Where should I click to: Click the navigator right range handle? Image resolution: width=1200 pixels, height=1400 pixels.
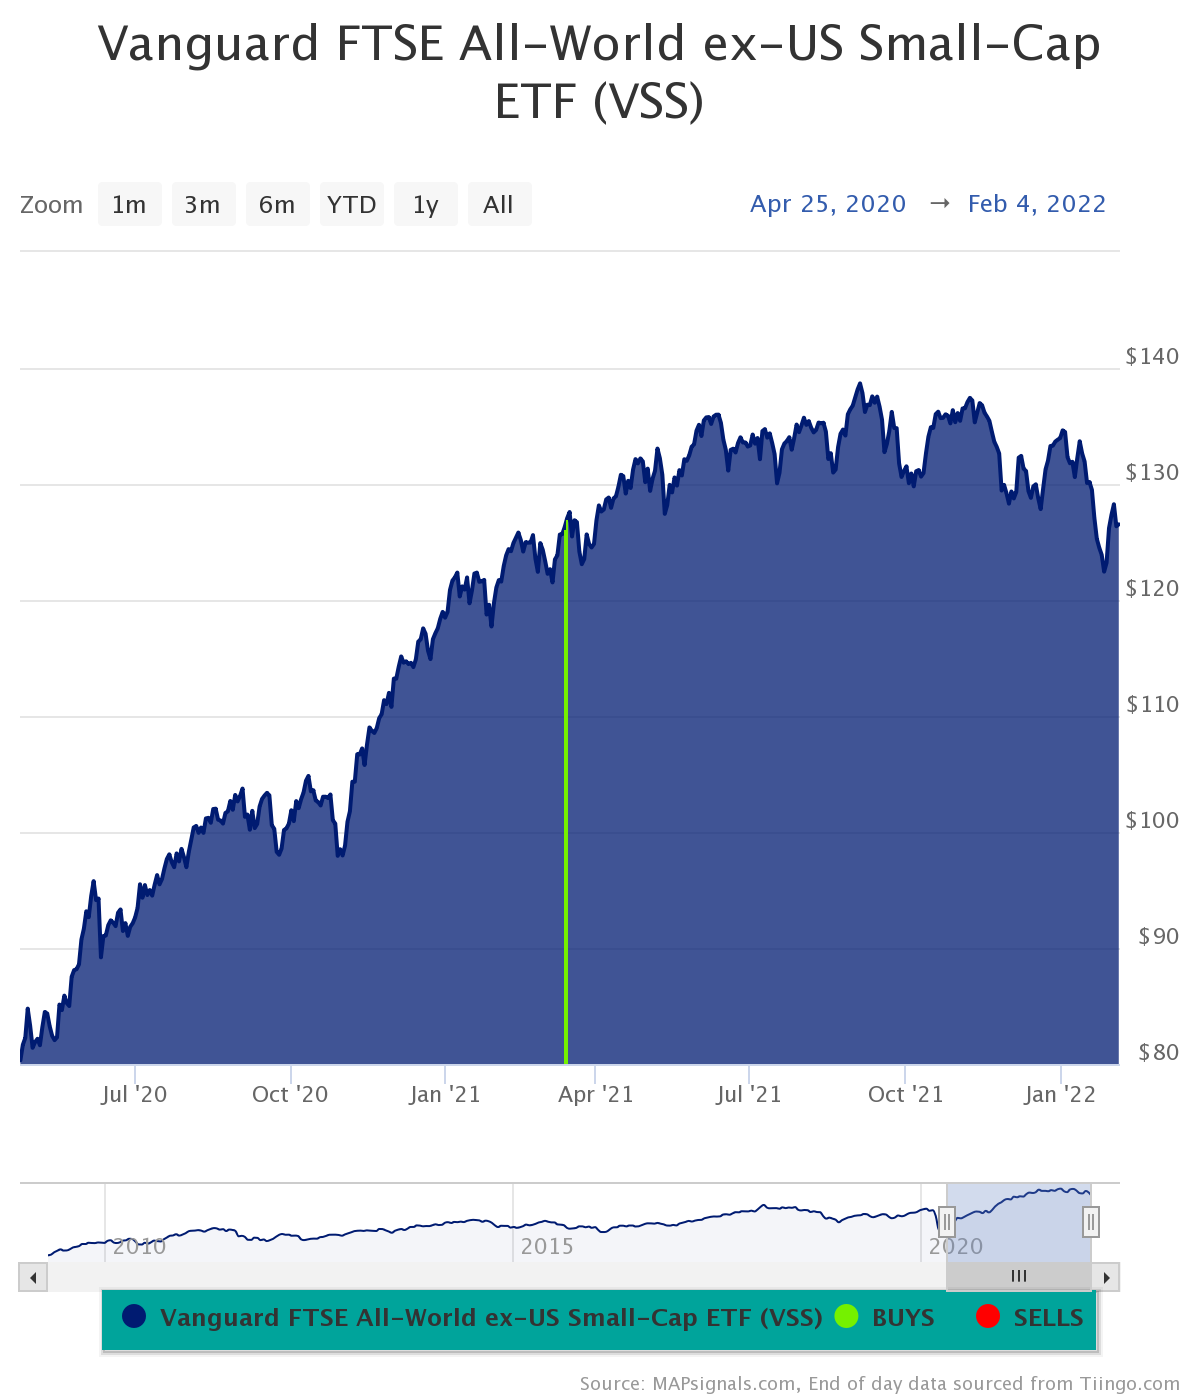click(1091, 1222)
